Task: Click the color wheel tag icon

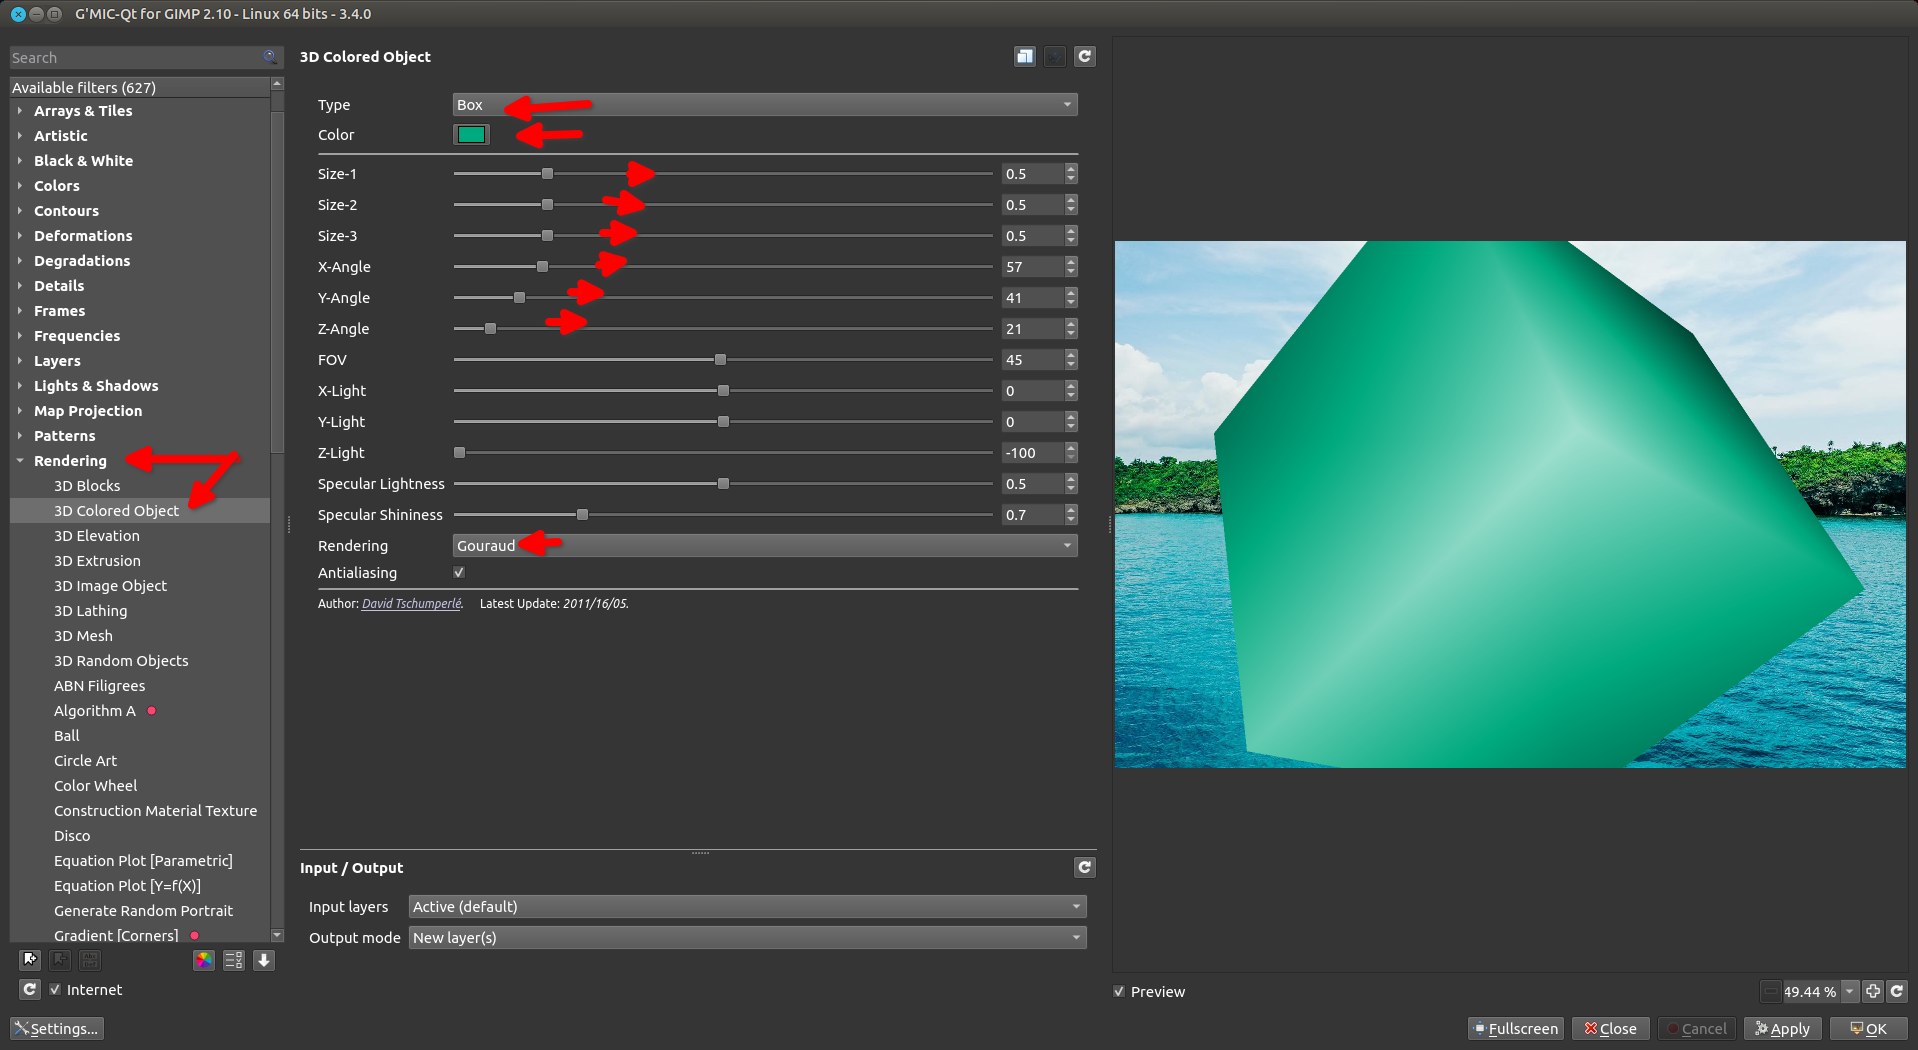Action: 204,960
